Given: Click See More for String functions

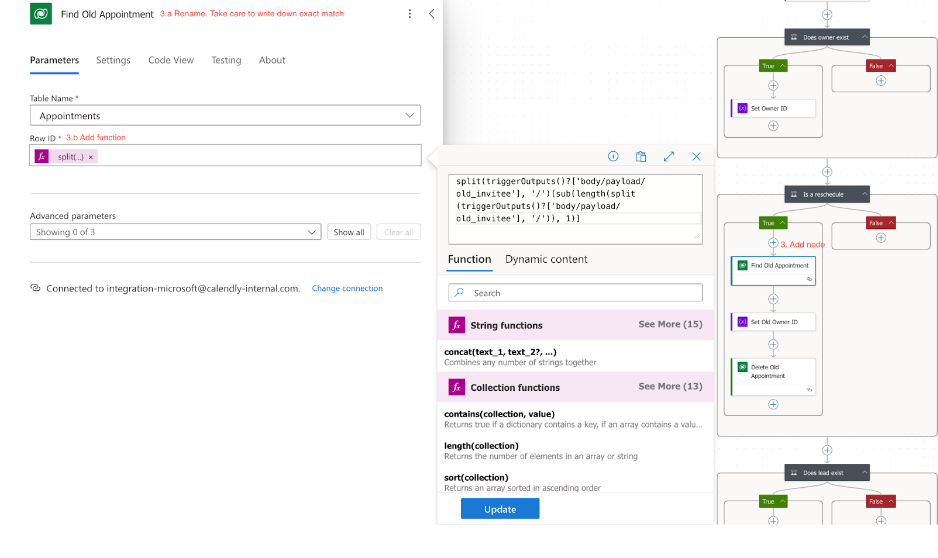Looking at the screenshot, I should (x=670, y=325).
